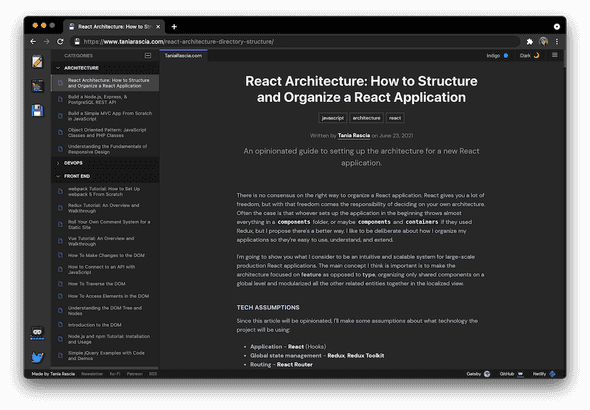Image resolution: width=590 pixels, height=410 pixels.
Task: Open a new browser tab
Action: [x=174, y=27]
